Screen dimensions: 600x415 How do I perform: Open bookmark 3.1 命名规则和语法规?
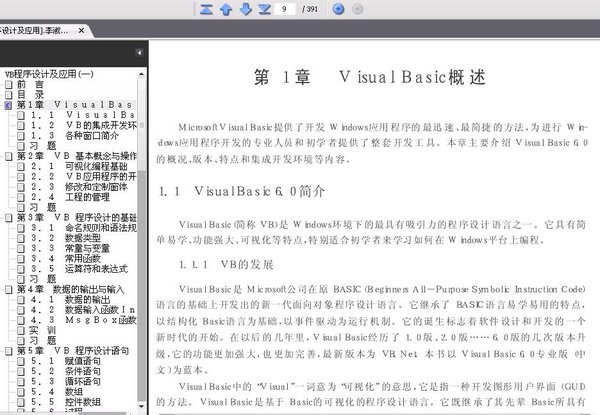coord(83,228)
